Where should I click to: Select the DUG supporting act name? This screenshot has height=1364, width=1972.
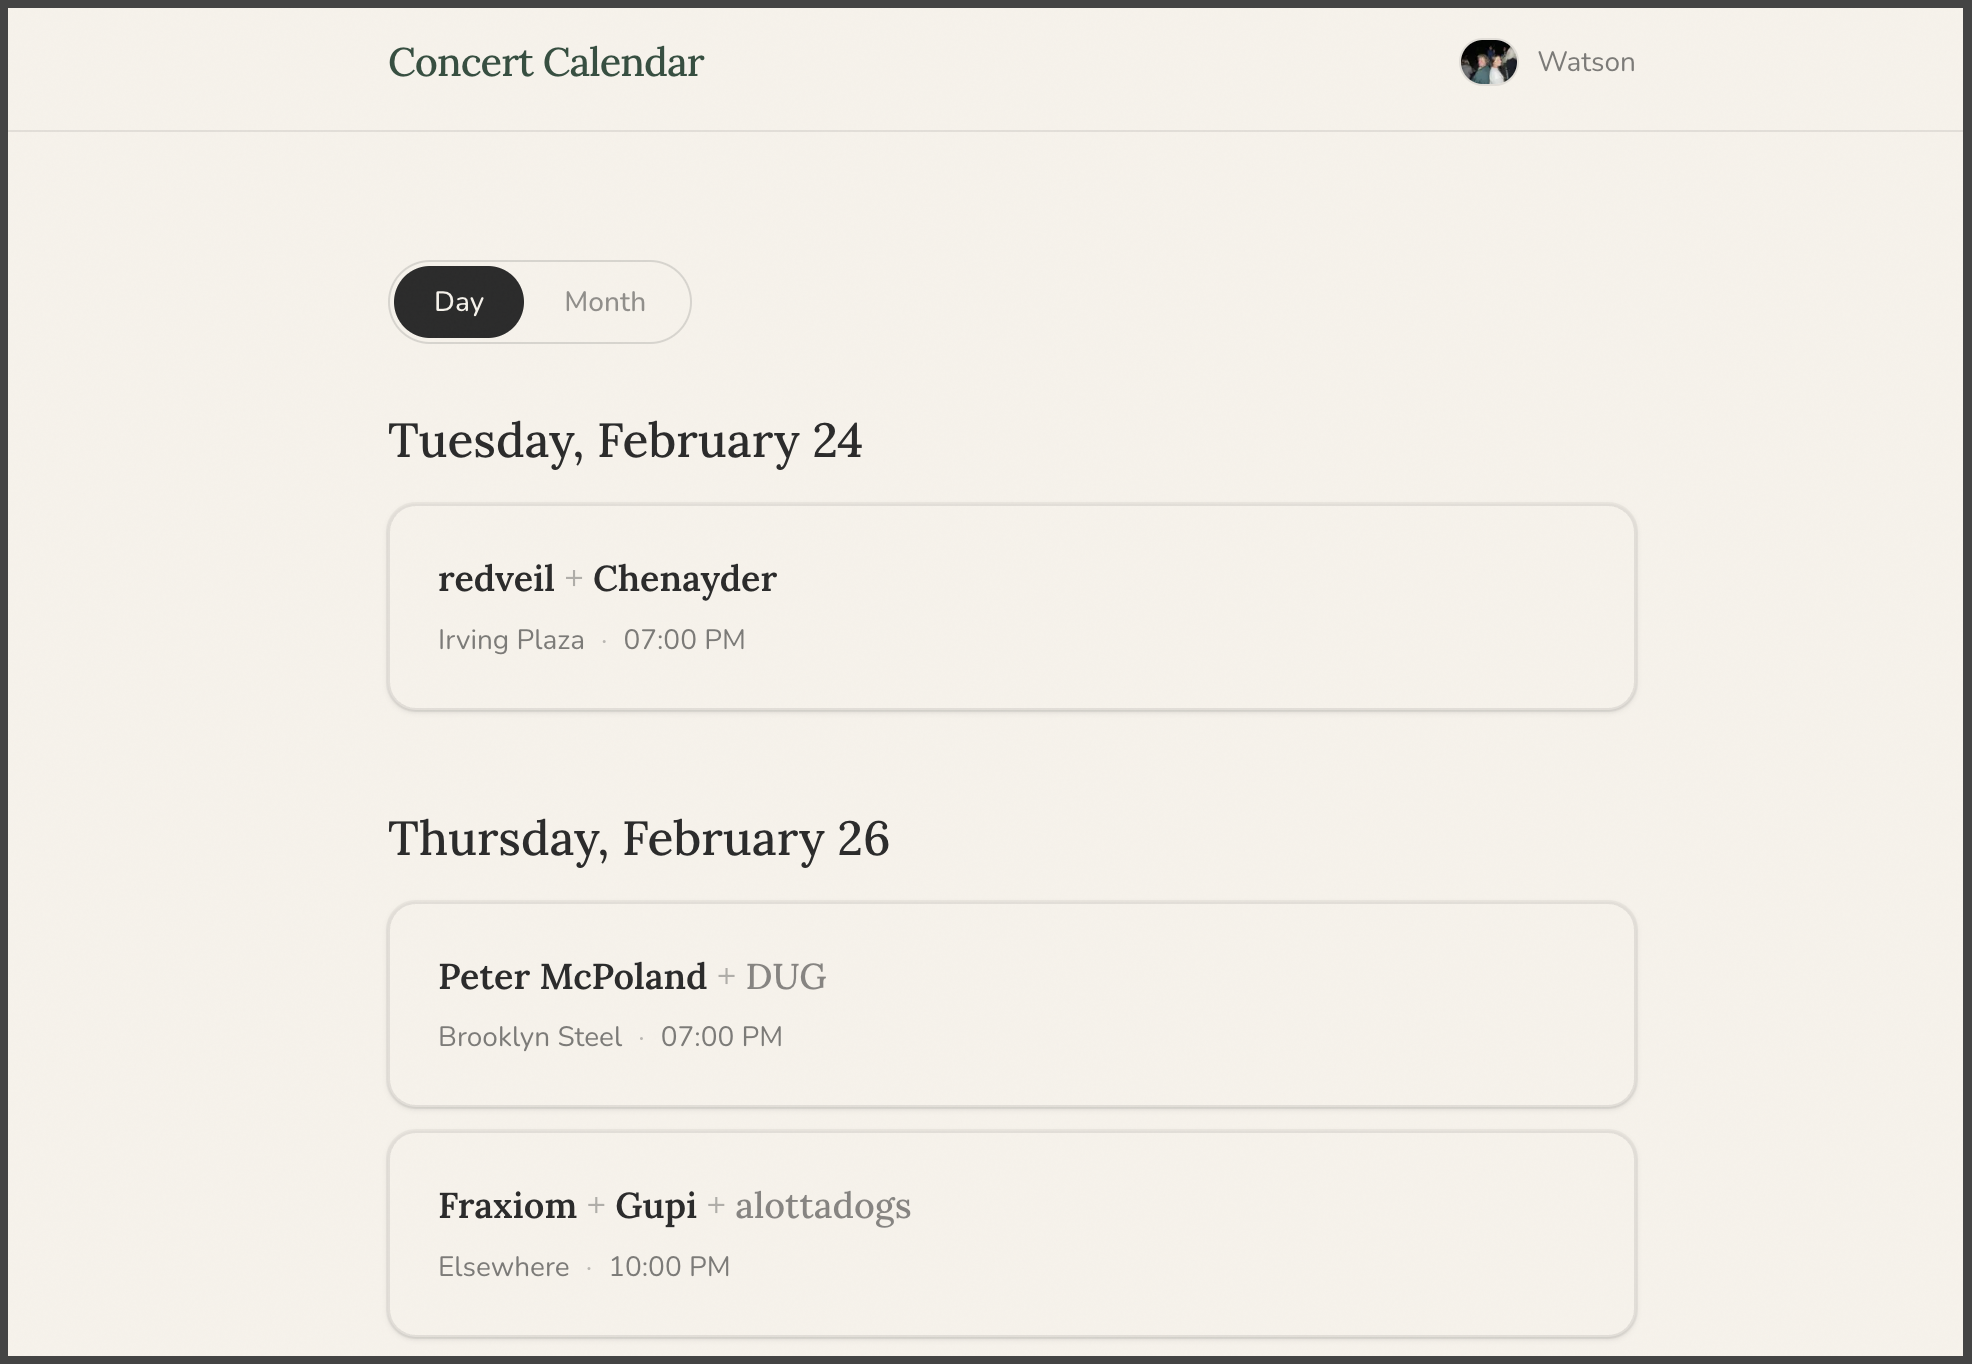(x=786, y=976)
